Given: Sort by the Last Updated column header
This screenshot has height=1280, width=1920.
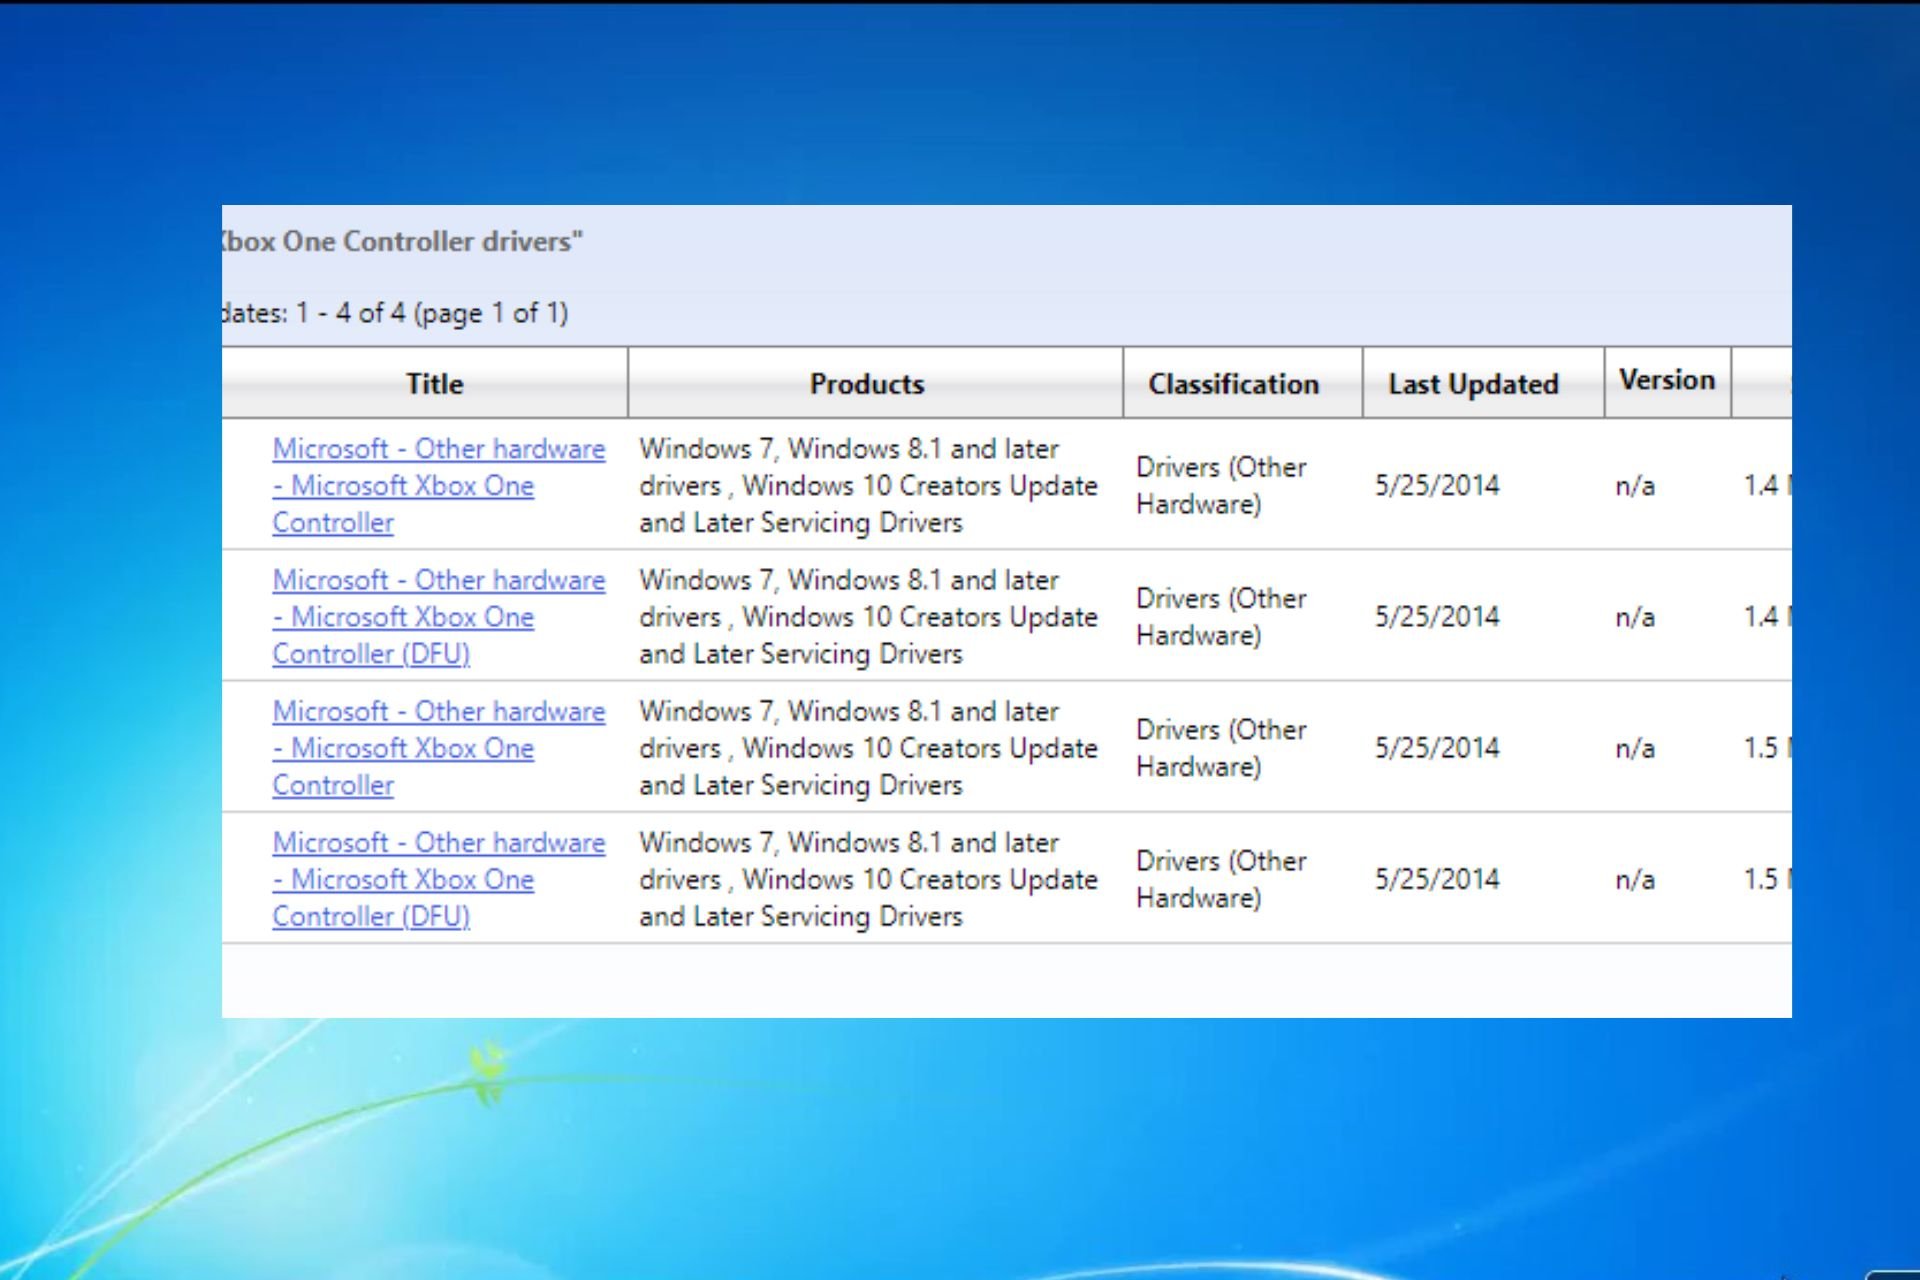Looking at the screenshot, I should [1473, 384].
